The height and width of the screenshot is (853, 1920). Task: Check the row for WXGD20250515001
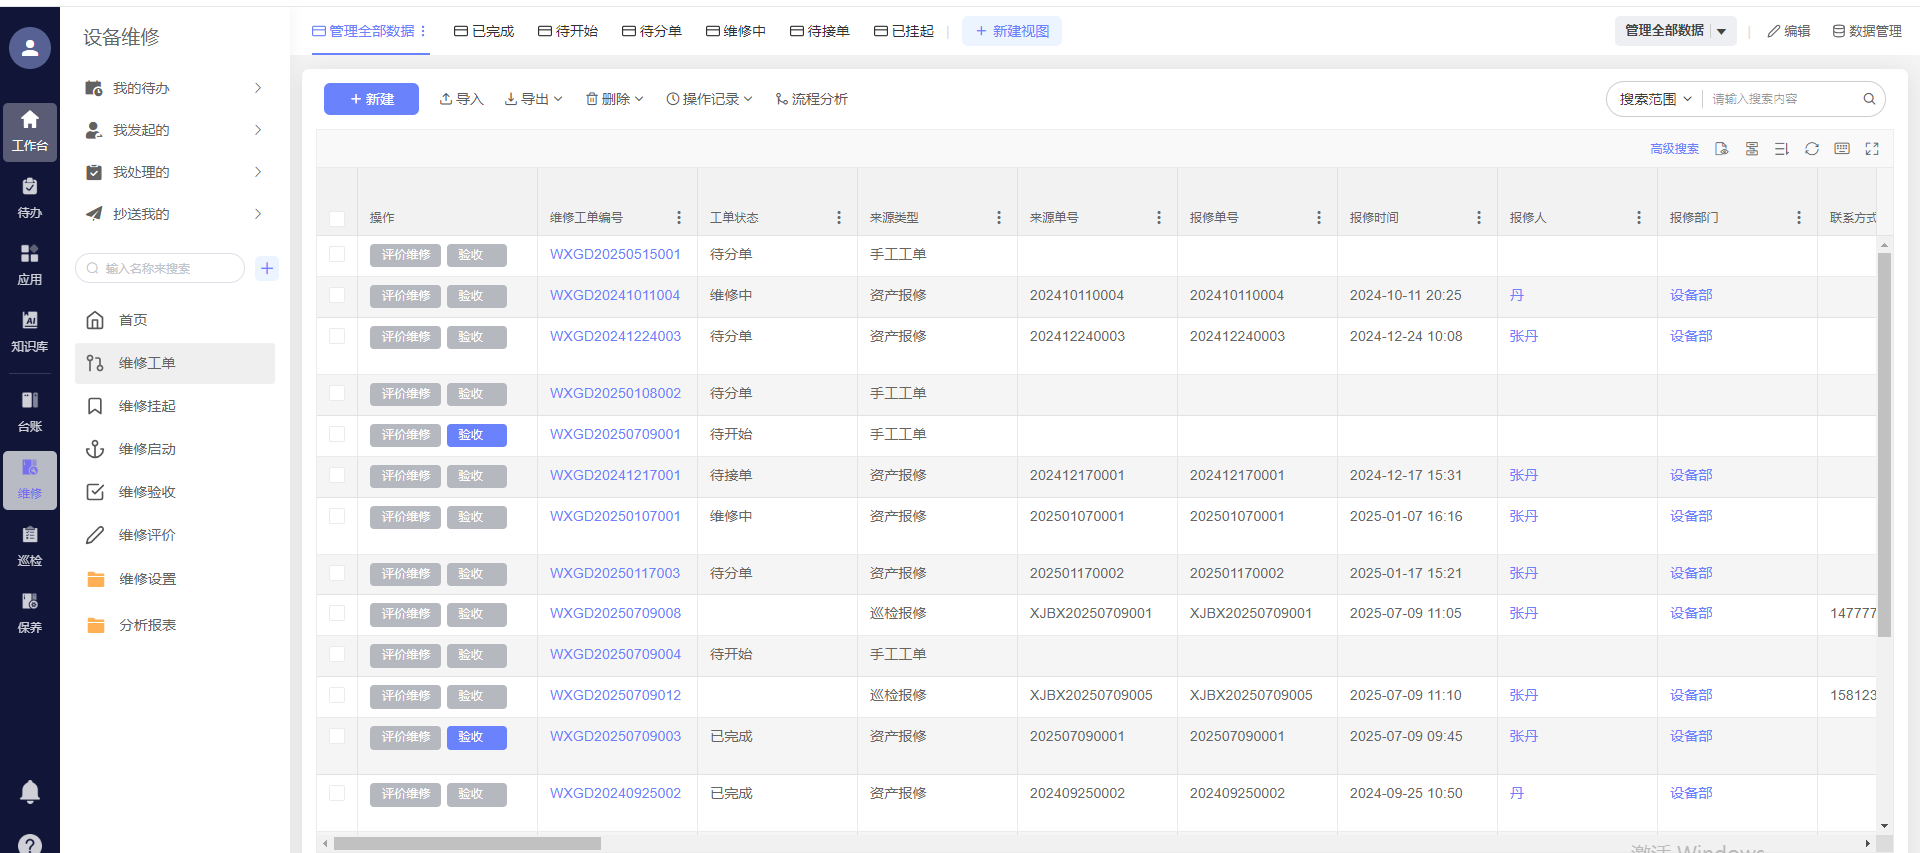(x=337, y=254)
